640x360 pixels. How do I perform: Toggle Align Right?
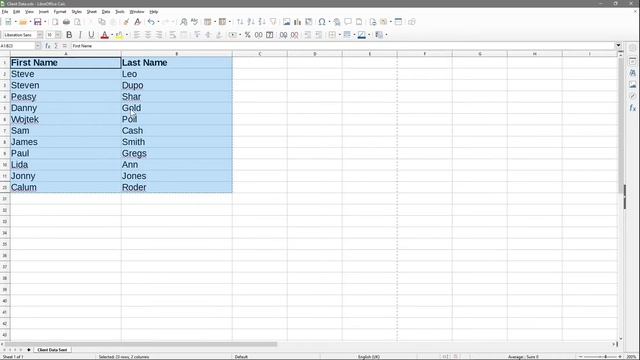(x=159, y=35)
